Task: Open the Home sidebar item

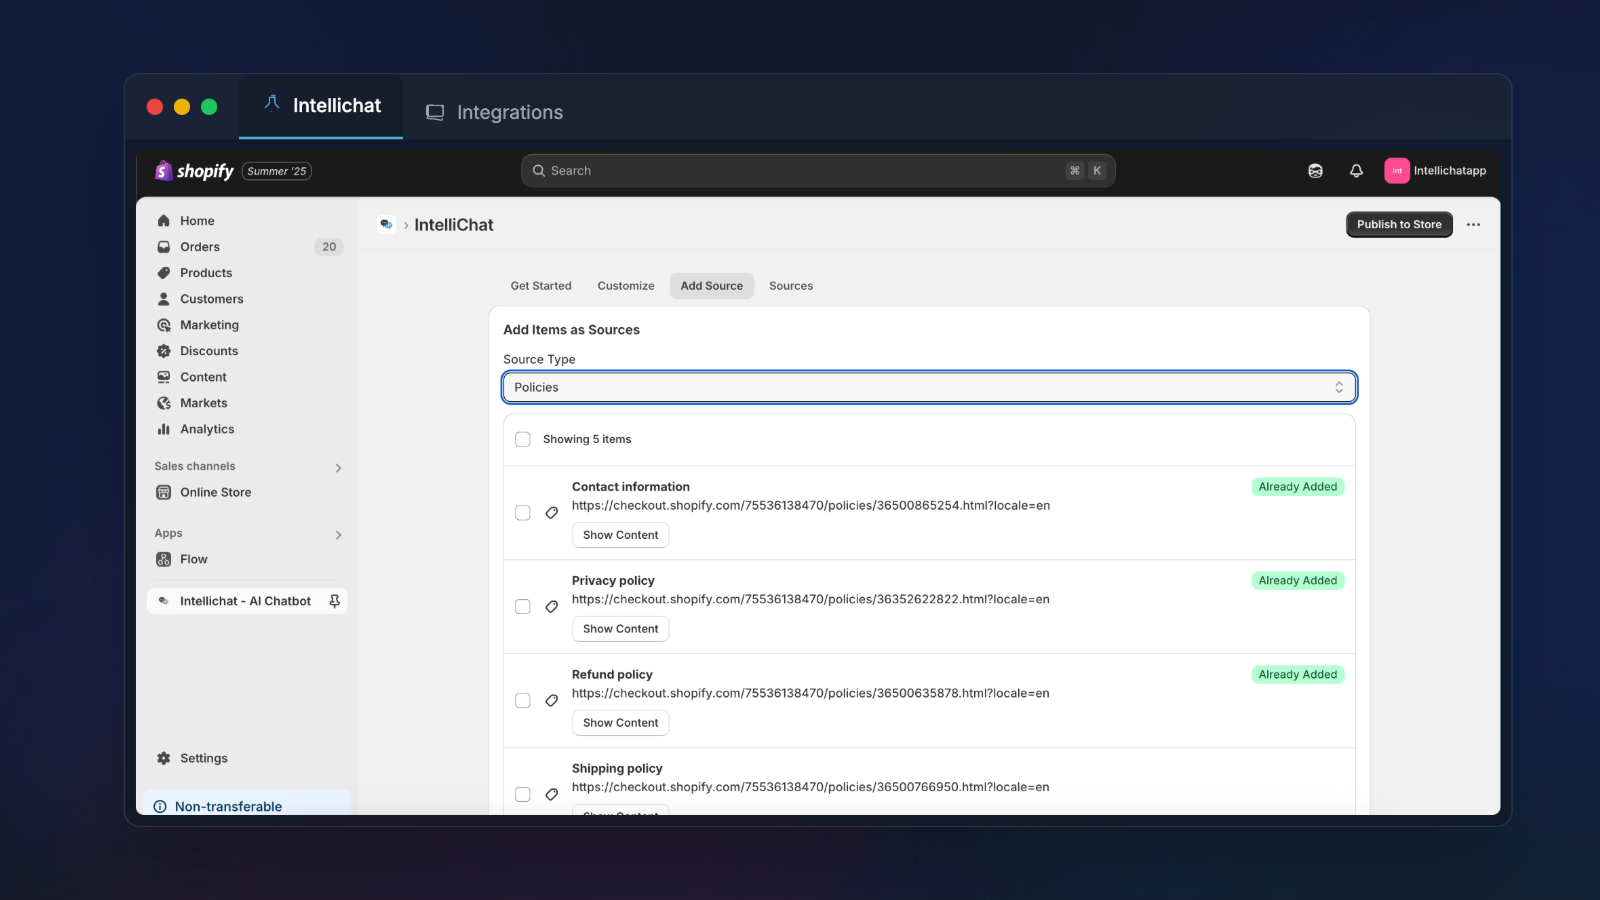Action: 197,221
